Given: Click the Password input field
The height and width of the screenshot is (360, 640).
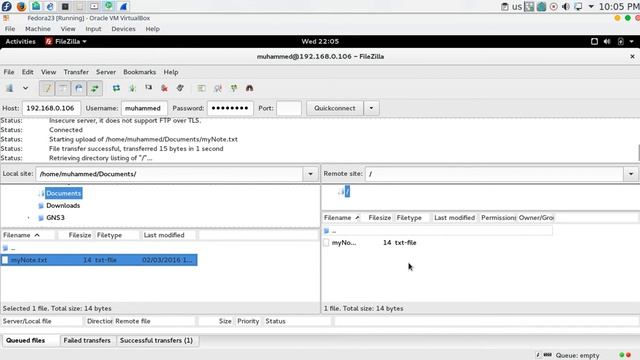Looking at the screenshot, I should [x=230, y=108].
